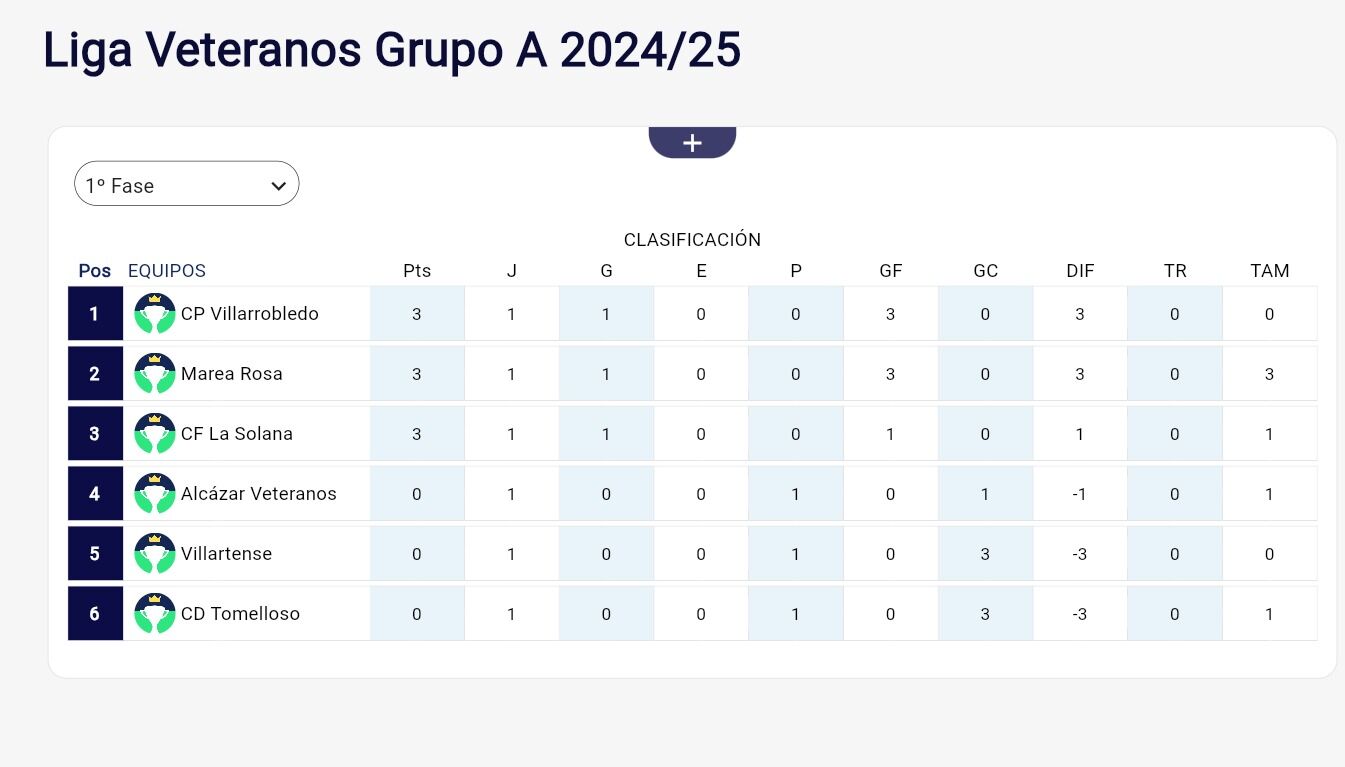Click the Villartense team name
The height and width of the screenshot is (767, 1345).
[x=226, y=554]
